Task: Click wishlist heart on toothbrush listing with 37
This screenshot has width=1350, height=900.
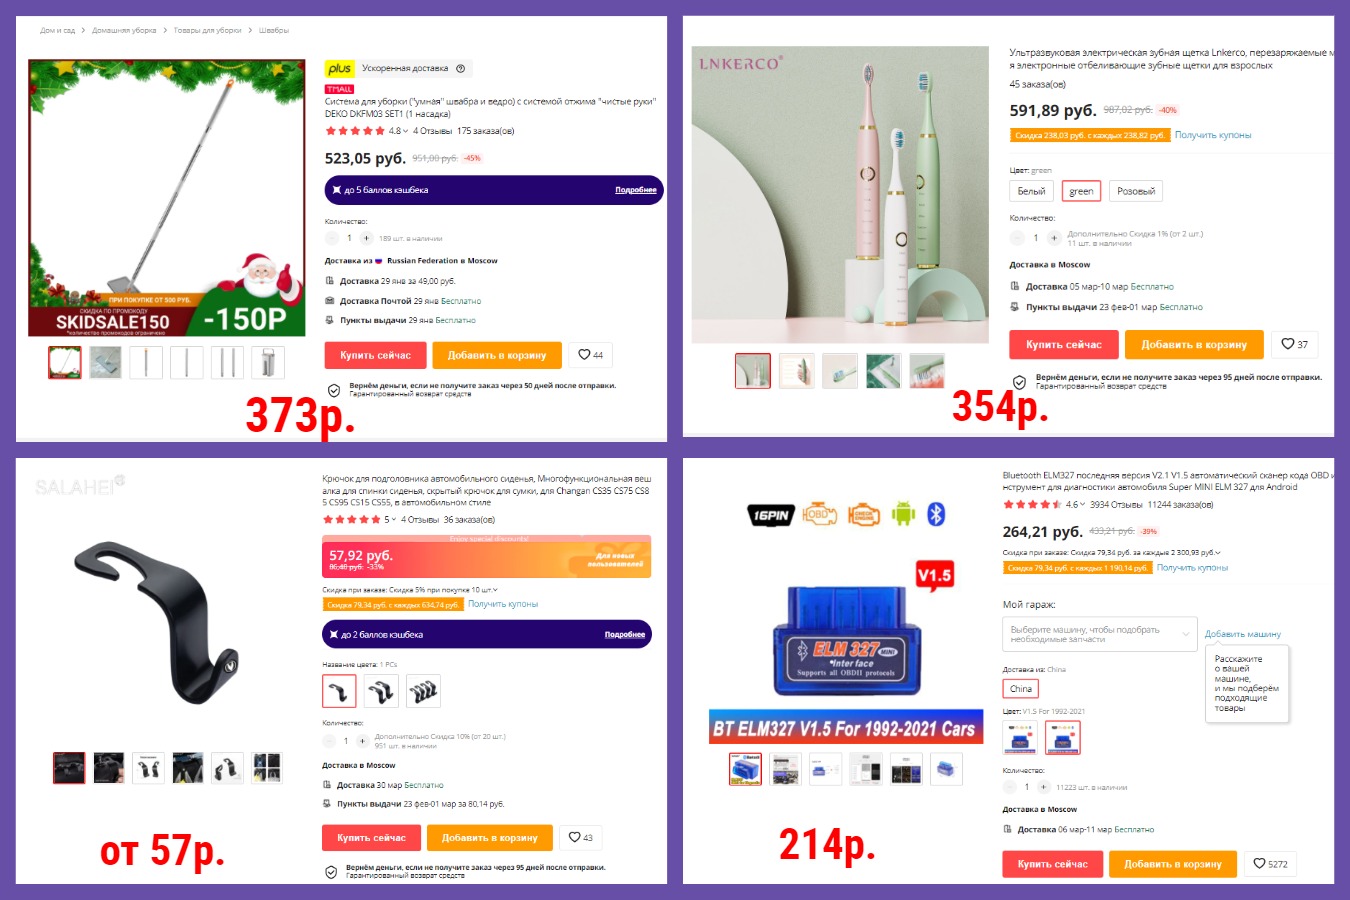Action: click(x=1295, y=344)
